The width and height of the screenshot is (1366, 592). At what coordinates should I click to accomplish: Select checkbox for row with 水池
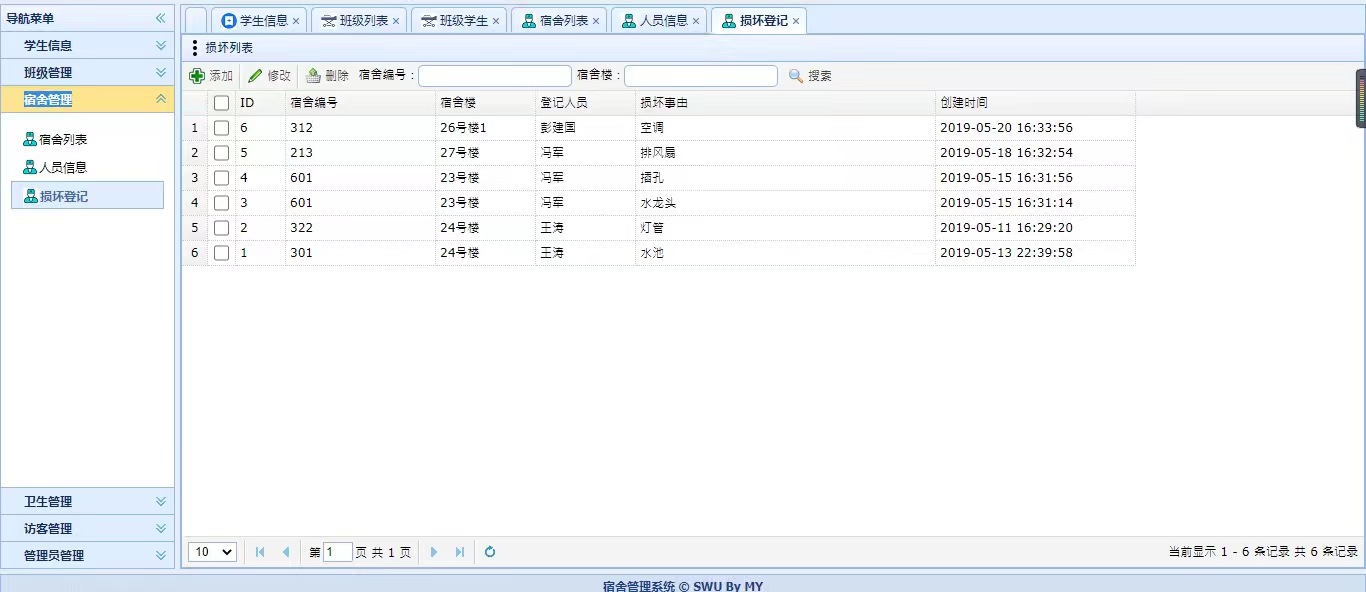pyautogui.click(x=221, y=253)
